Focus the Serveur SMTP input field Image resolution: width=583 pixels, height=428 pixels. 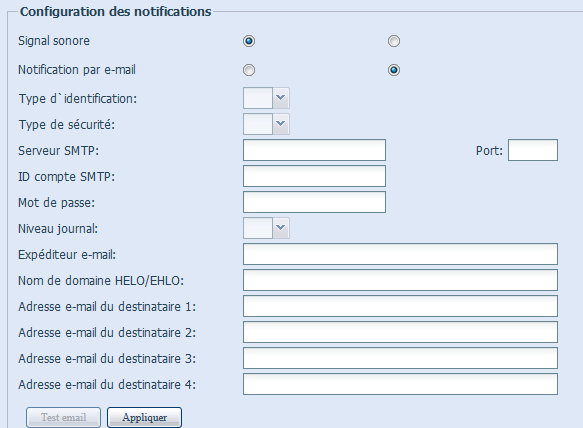coord(314,150)
